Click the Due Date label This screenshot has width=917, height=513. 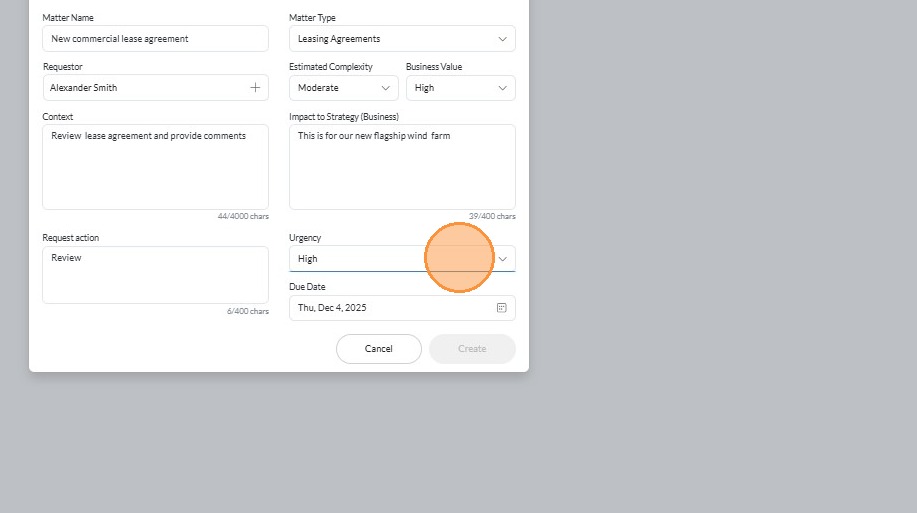[x=307, y=287]
